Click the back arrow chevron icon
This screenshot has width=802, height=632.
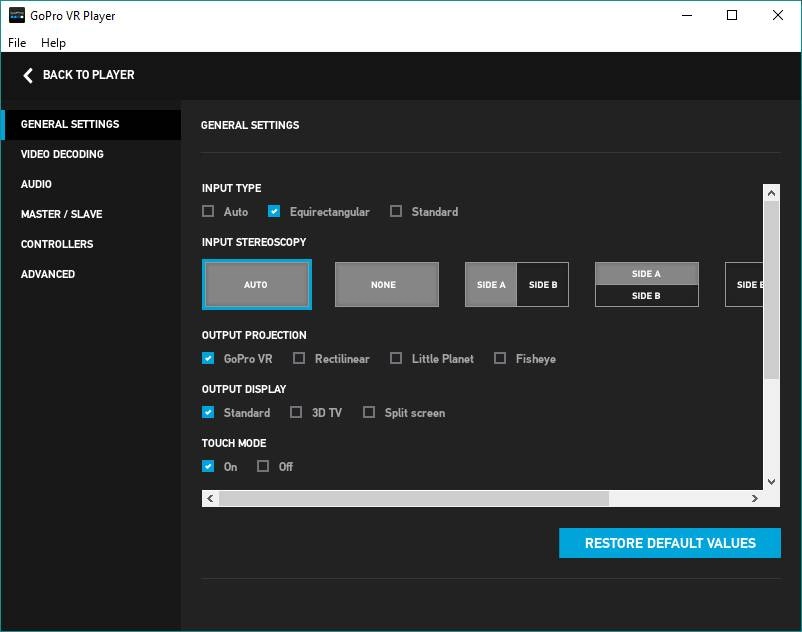tap(28, 75)
